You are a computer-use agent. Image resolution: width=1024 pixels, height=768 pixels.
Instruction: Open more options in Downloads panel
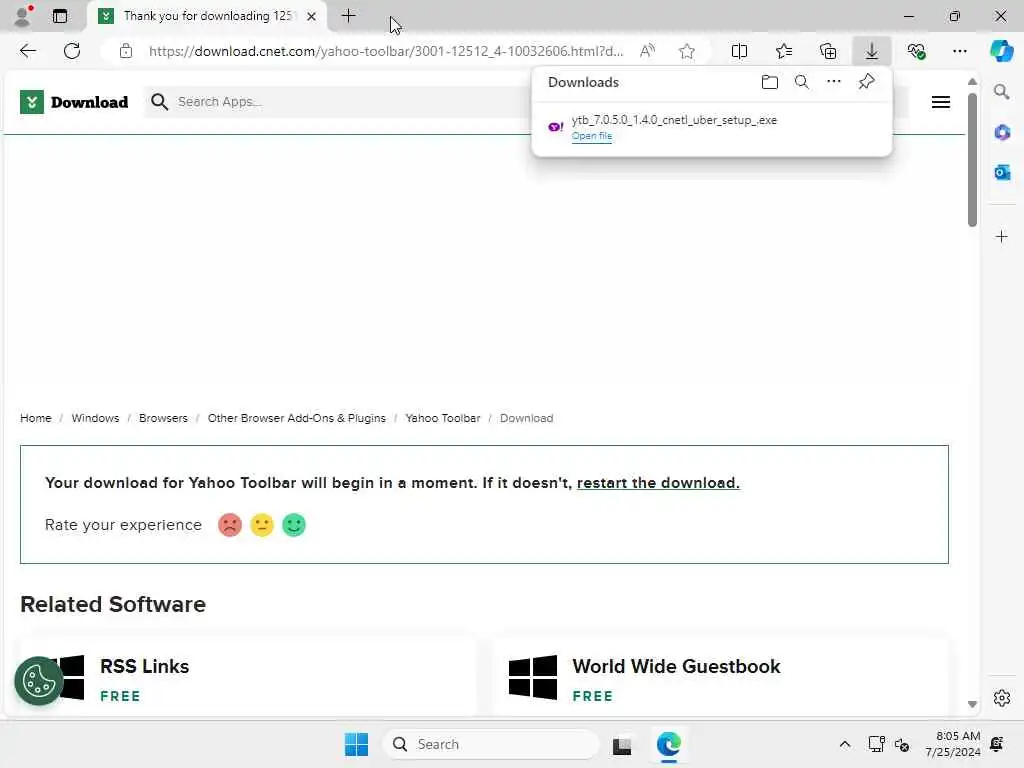coord(833,82)
